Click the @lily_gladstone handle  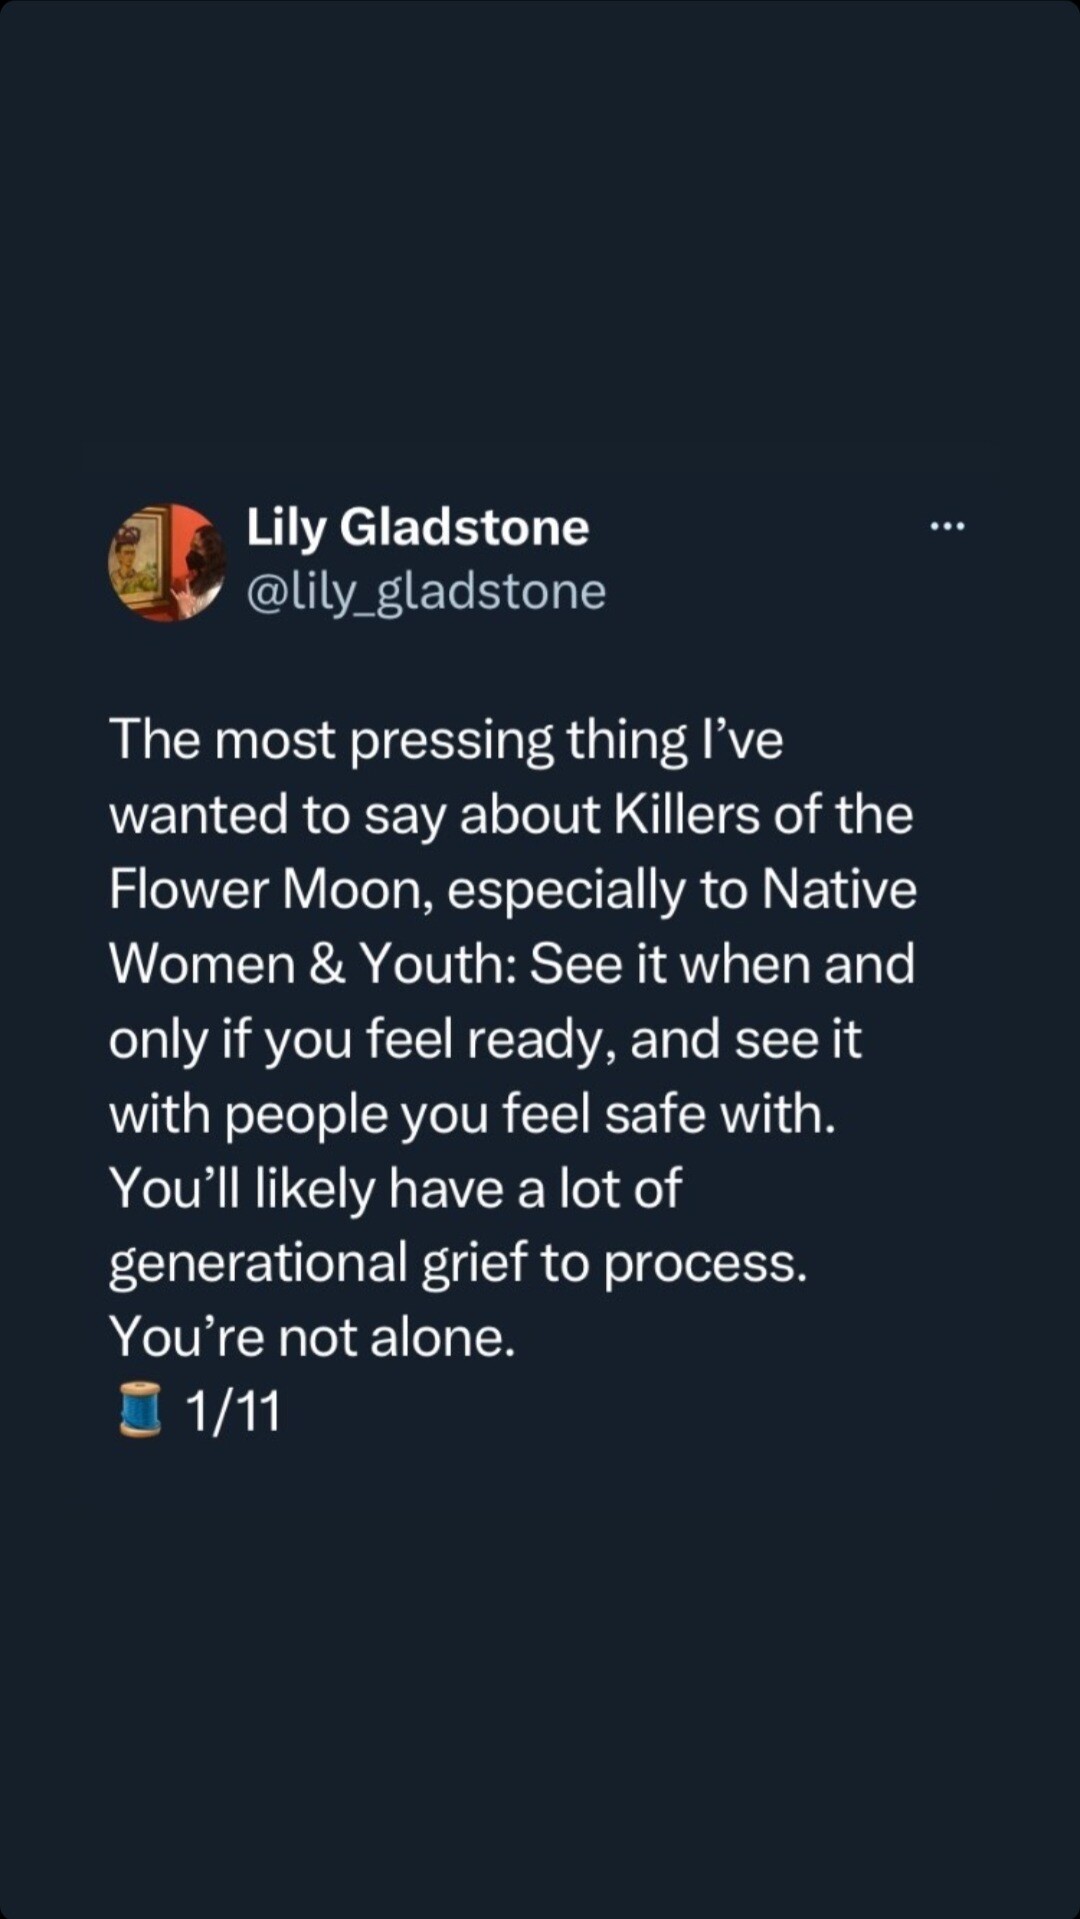tap(426, 592)
